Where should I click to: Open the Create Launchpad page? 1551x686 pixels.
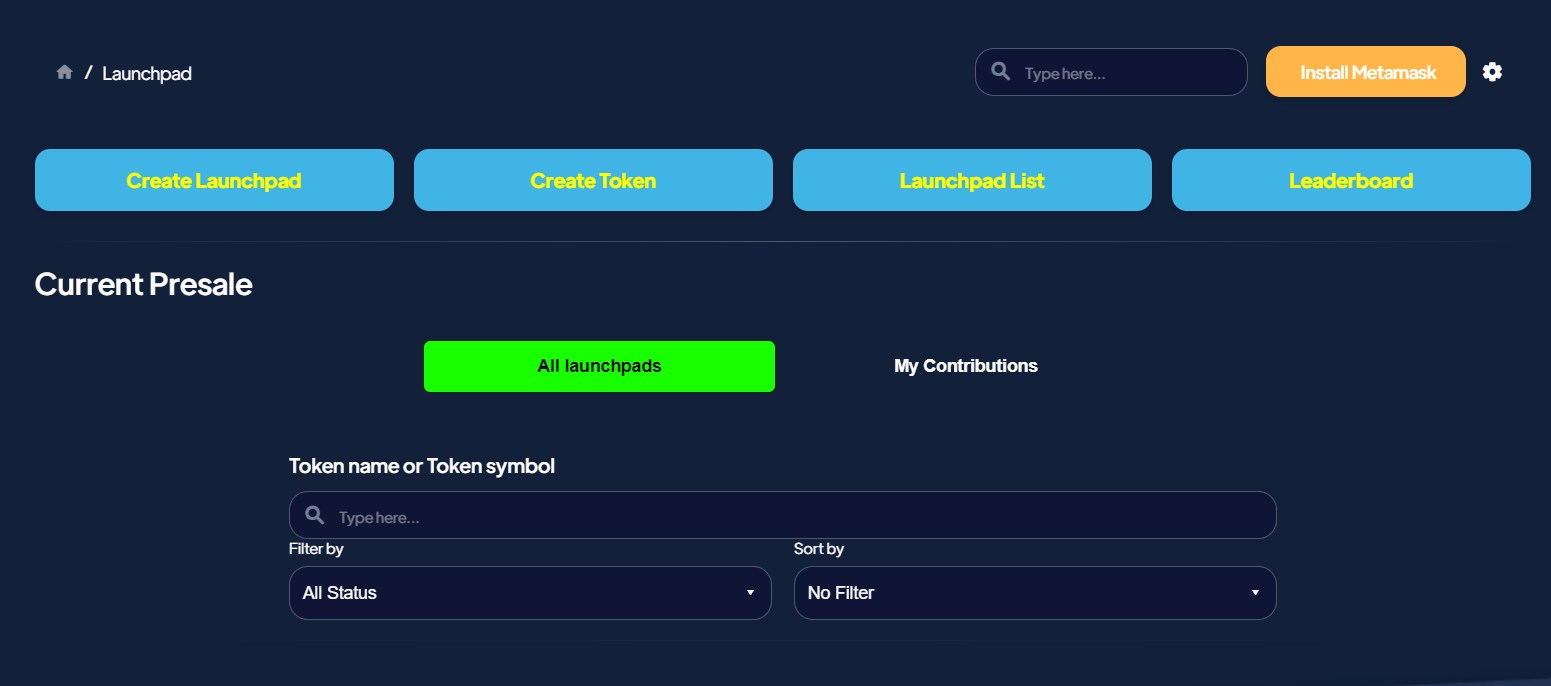pos(214,180)
